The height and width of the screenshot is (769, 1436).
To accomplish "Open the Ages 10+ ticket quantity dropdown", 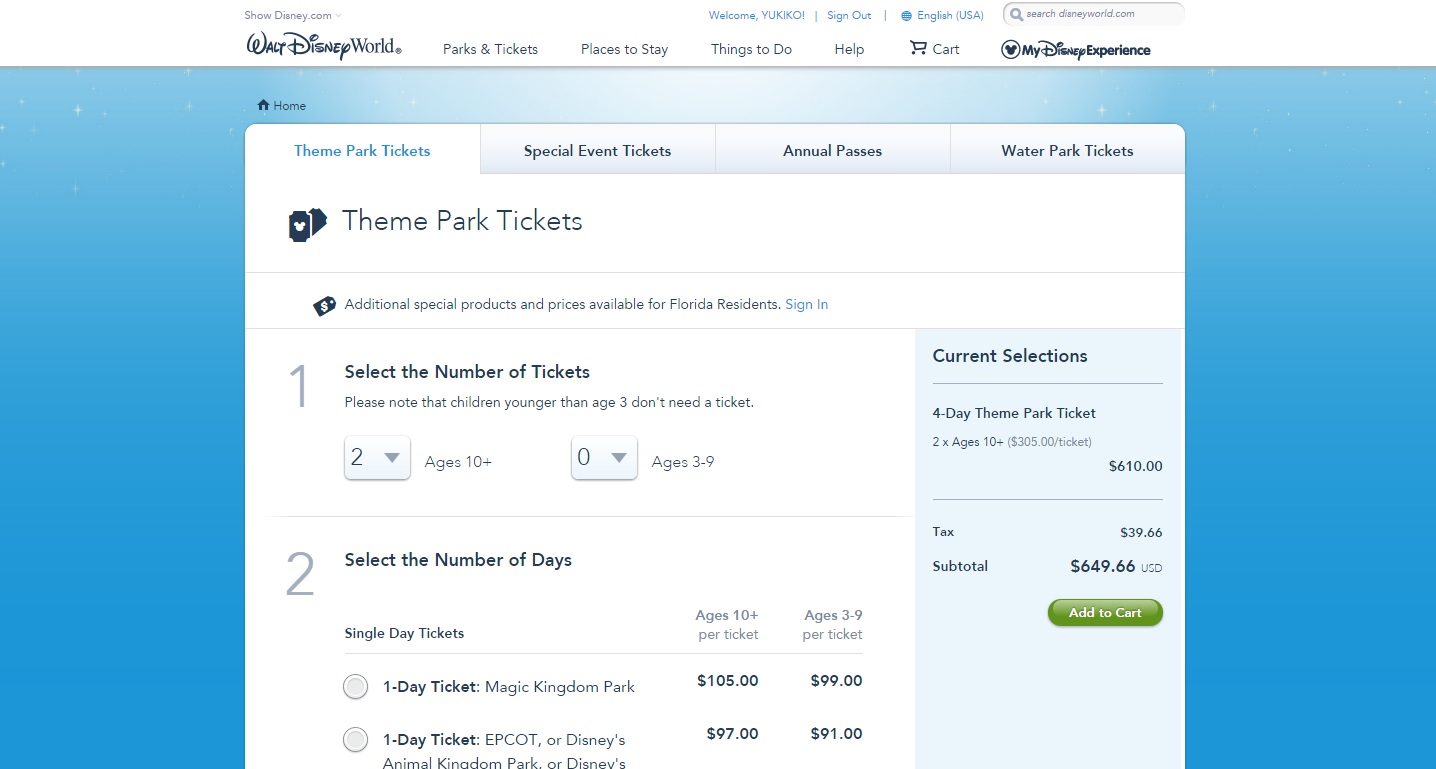I will 377,458.
